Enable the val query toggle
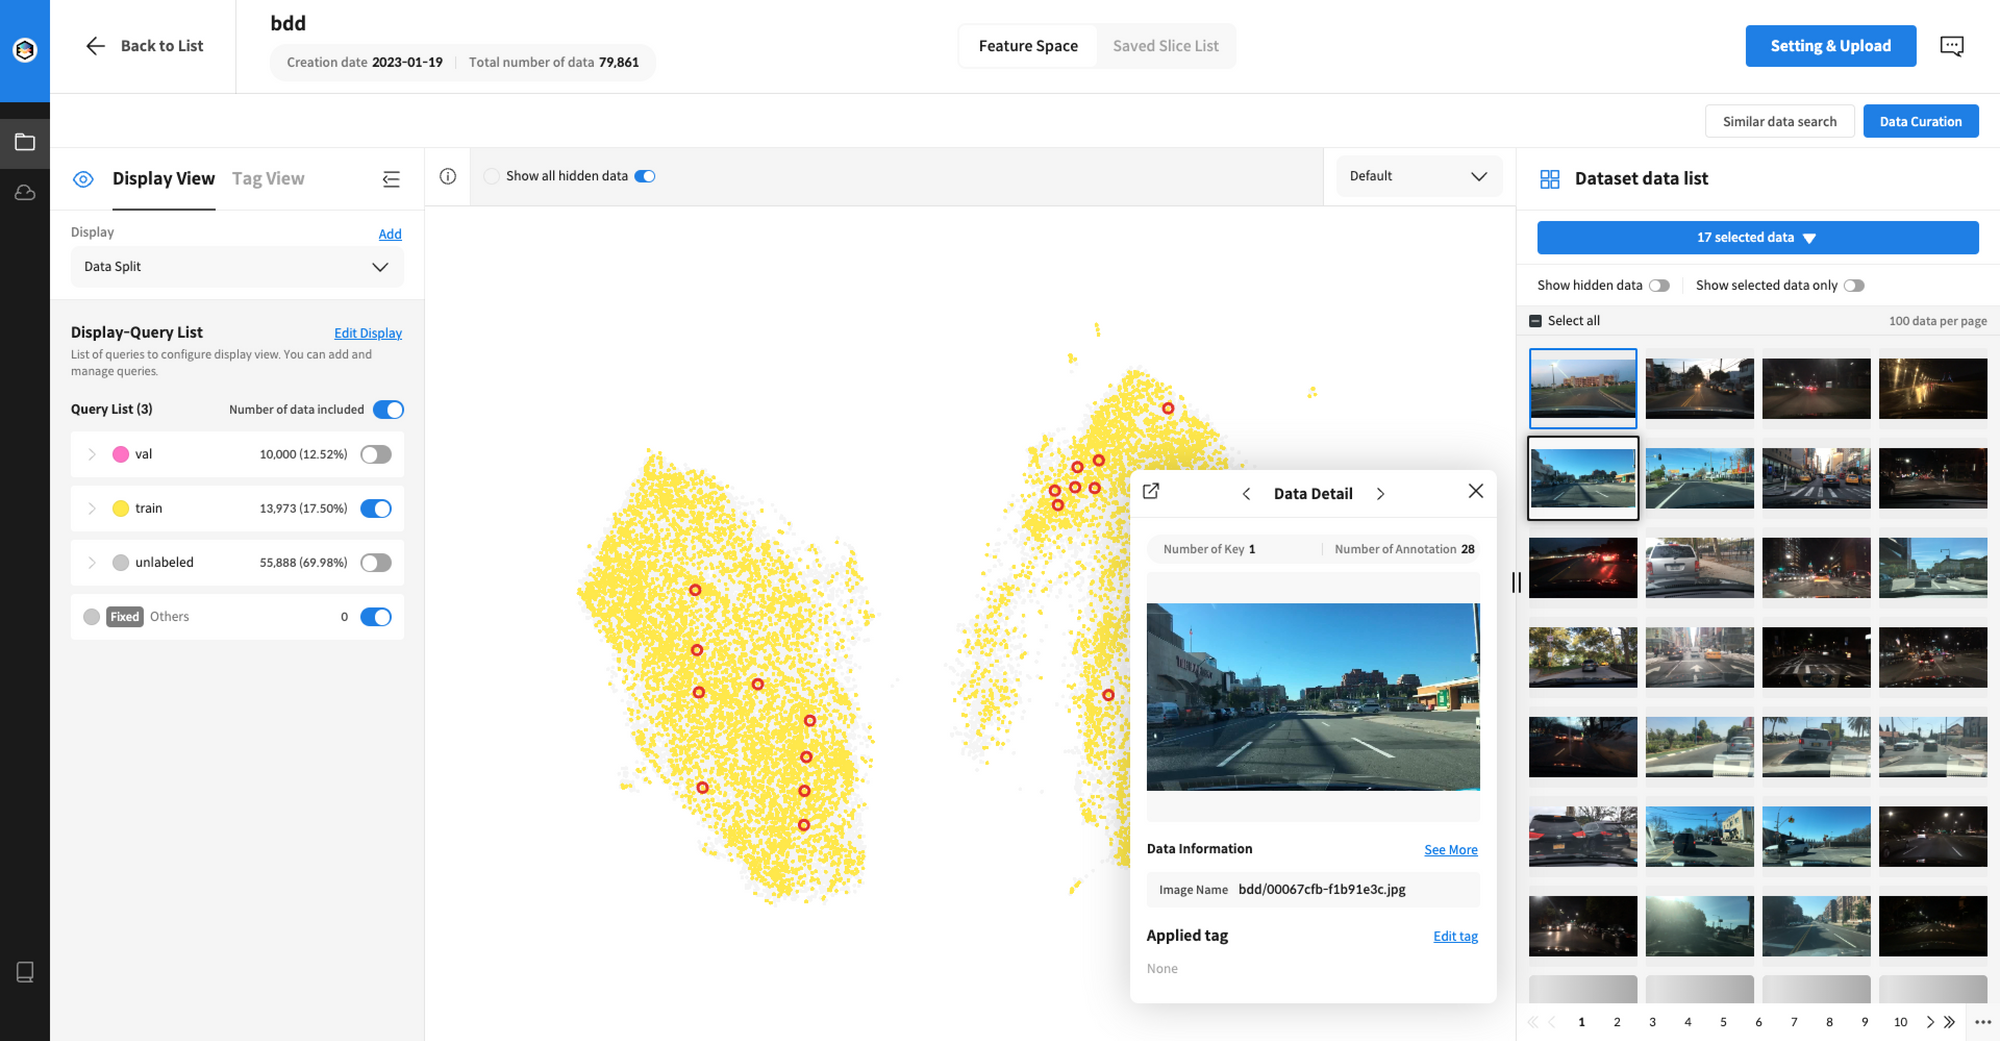 (x=376, y=455)
